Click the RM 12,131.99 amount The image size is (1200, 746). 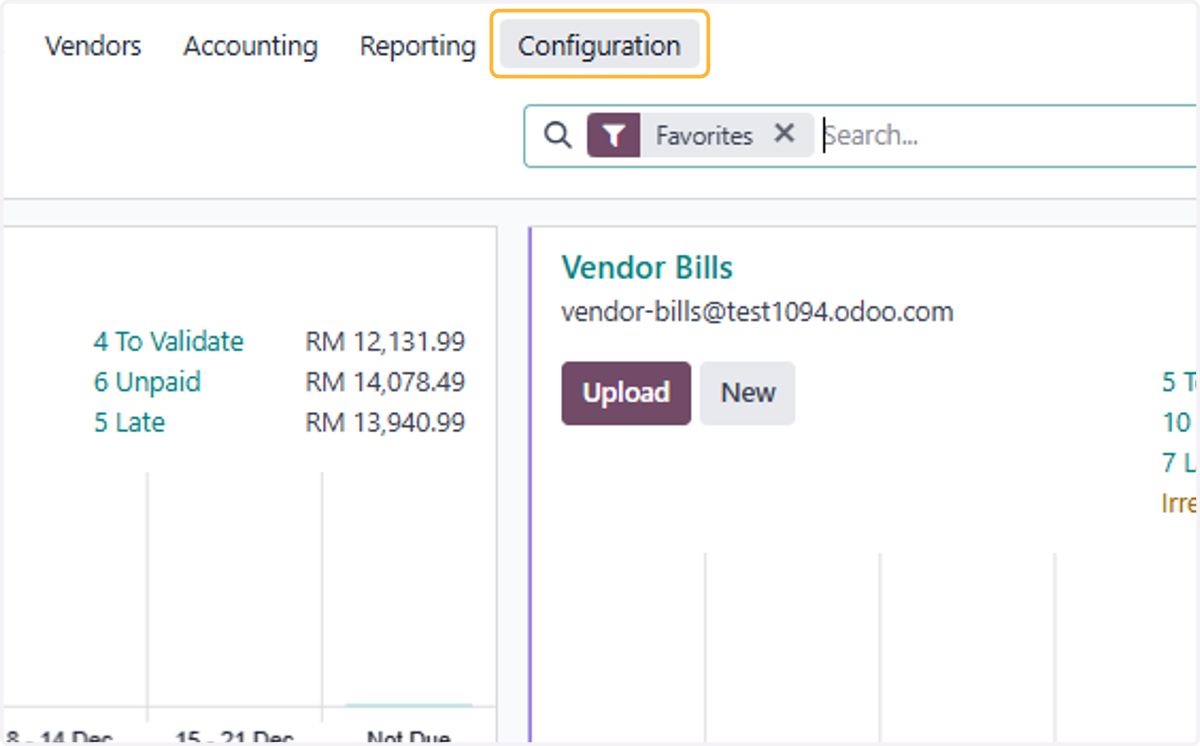(385, 342)
